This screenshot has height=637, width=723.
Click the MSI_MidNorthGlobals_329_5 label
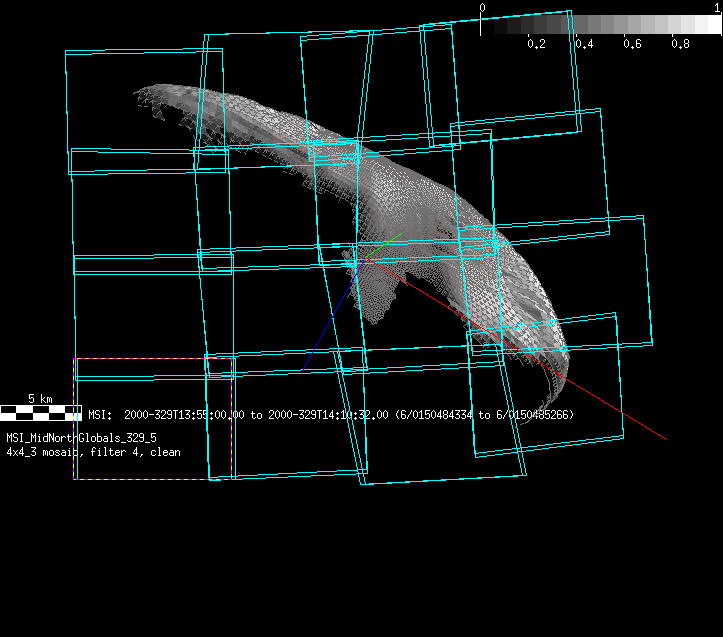pyautogui.click(x=81, y=438)
